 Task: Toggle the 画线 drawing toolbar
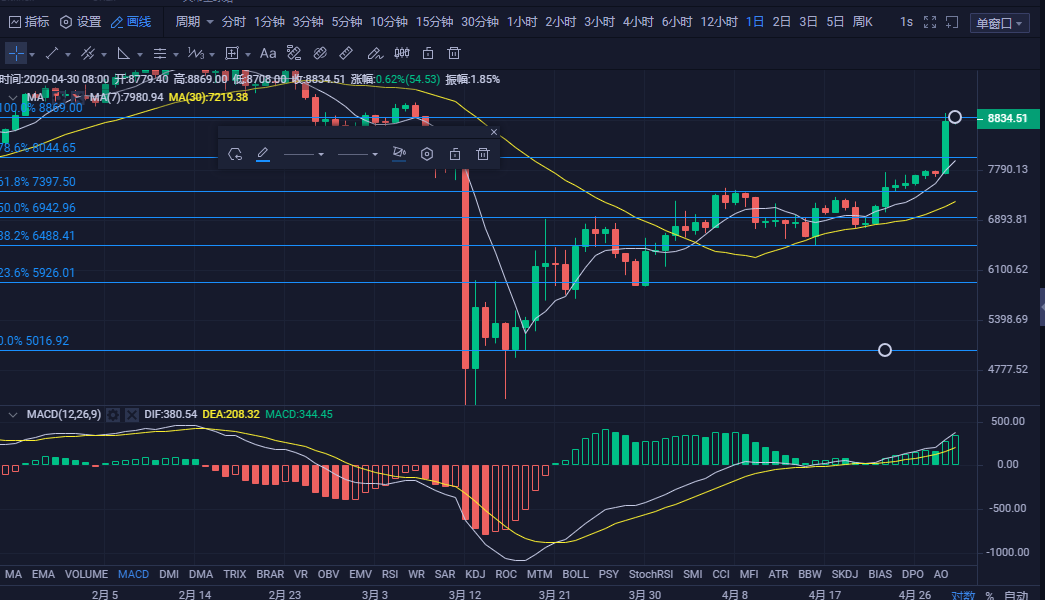point(131,22)
